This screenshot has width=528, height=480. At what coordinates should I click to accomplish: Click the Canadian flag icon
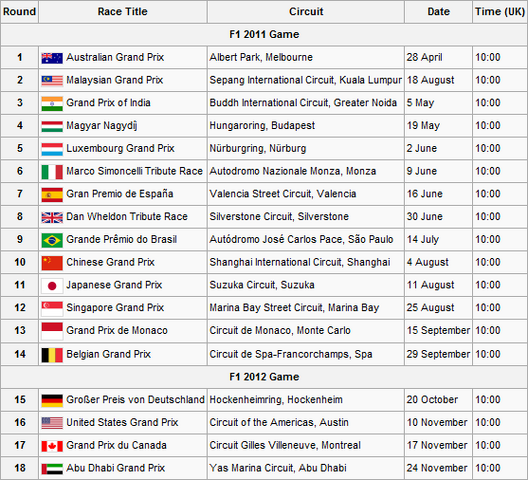pos(52,446)
